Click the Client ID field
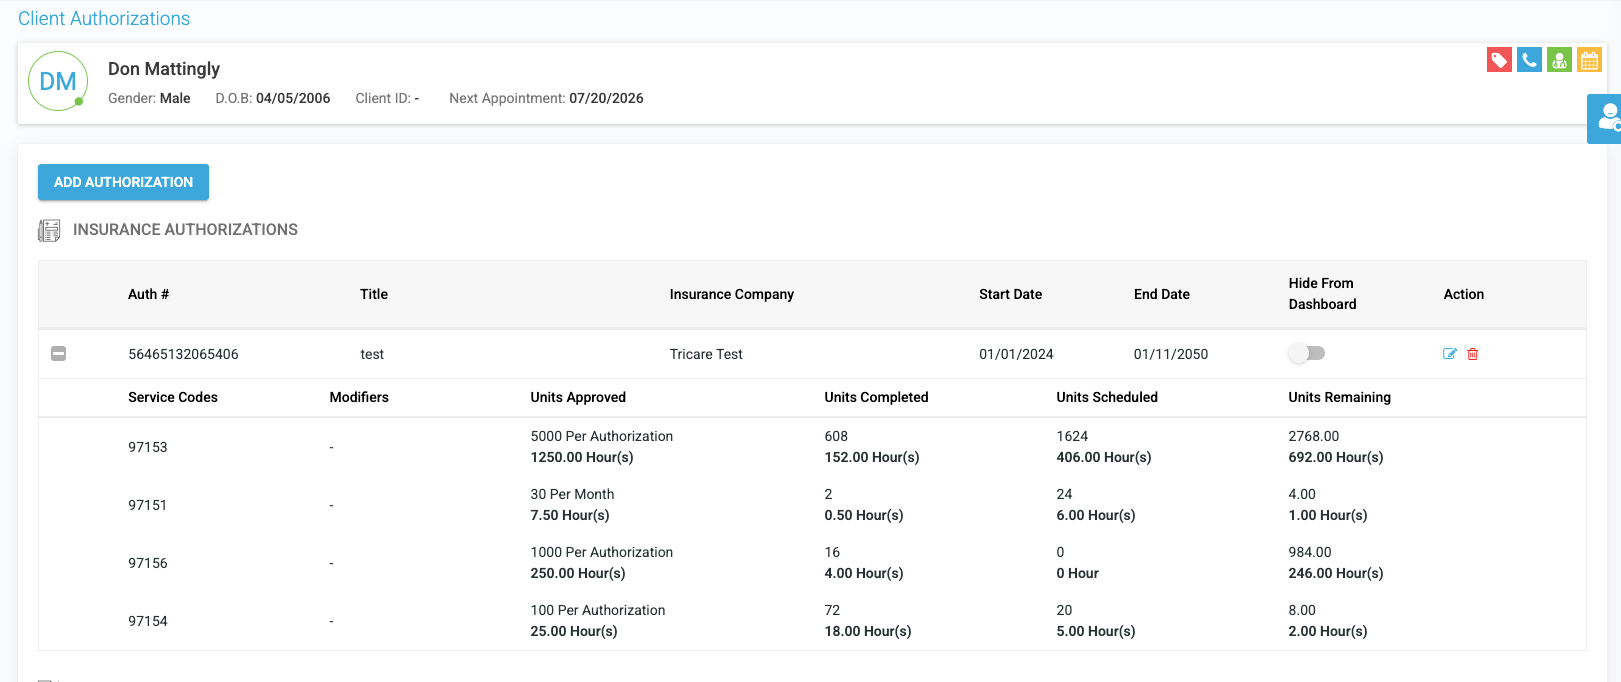This screenshot has width=1621, height=682. tap(387, 98)
